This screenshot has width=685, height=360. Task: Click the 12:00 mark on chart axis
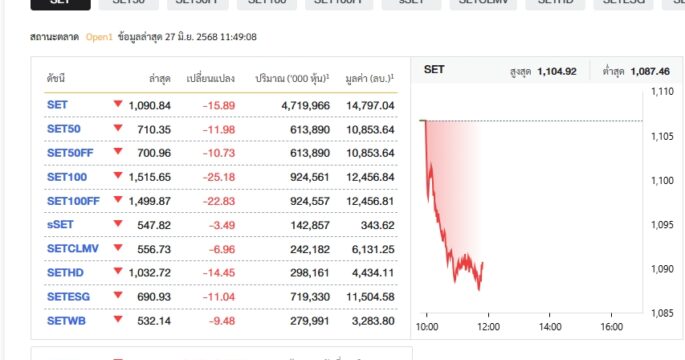pos(488,327)
